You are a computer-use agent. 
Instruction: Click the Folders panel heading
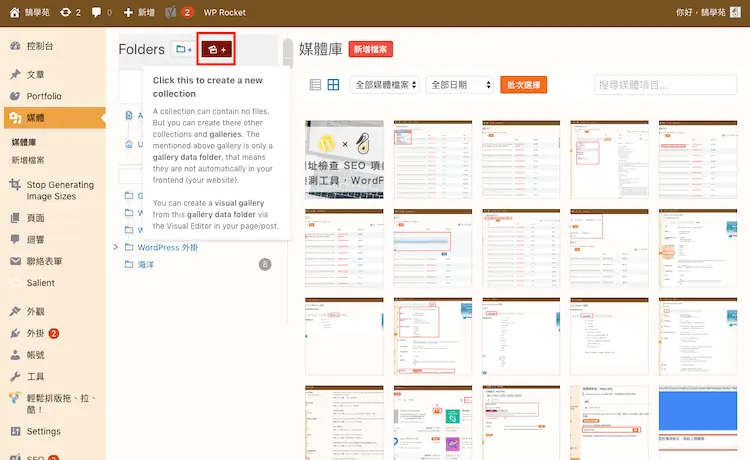tap(142, 49)
